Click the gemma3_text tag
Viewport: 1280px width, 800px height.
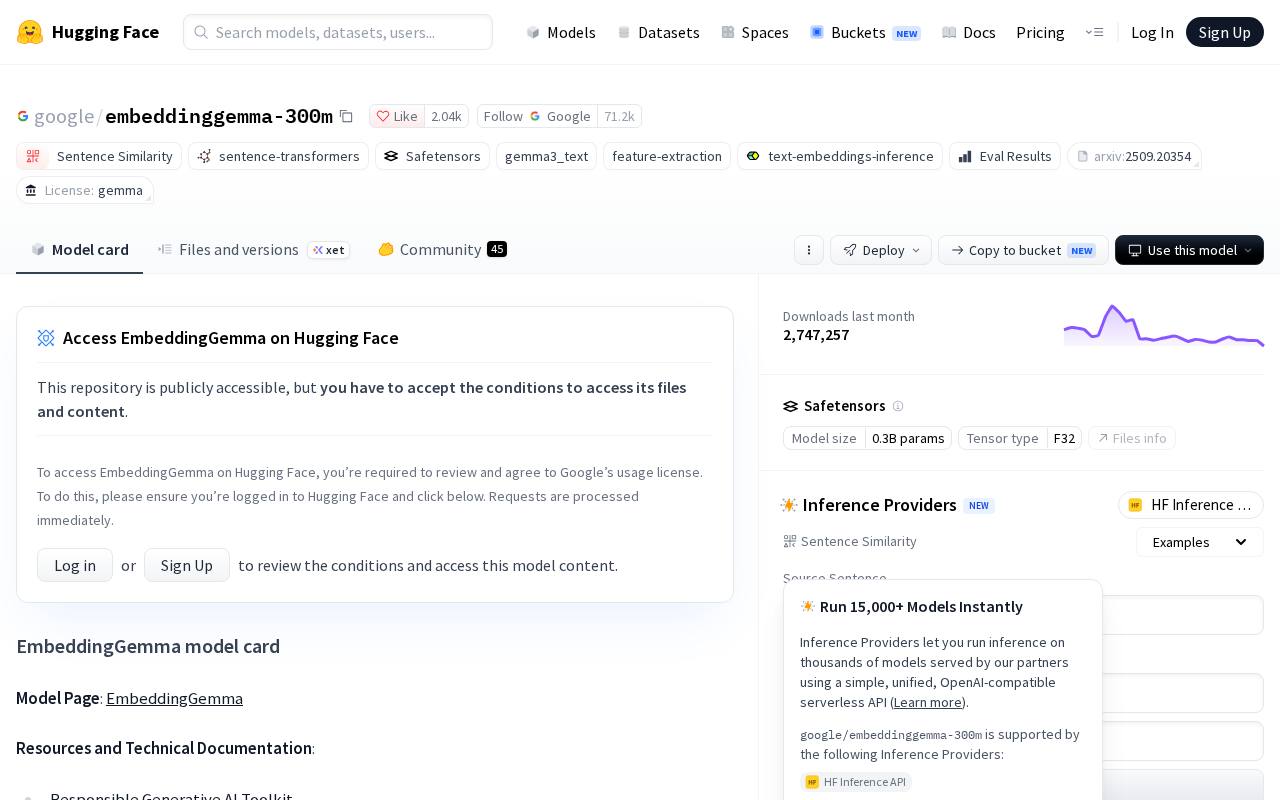(x=546, y=156)
